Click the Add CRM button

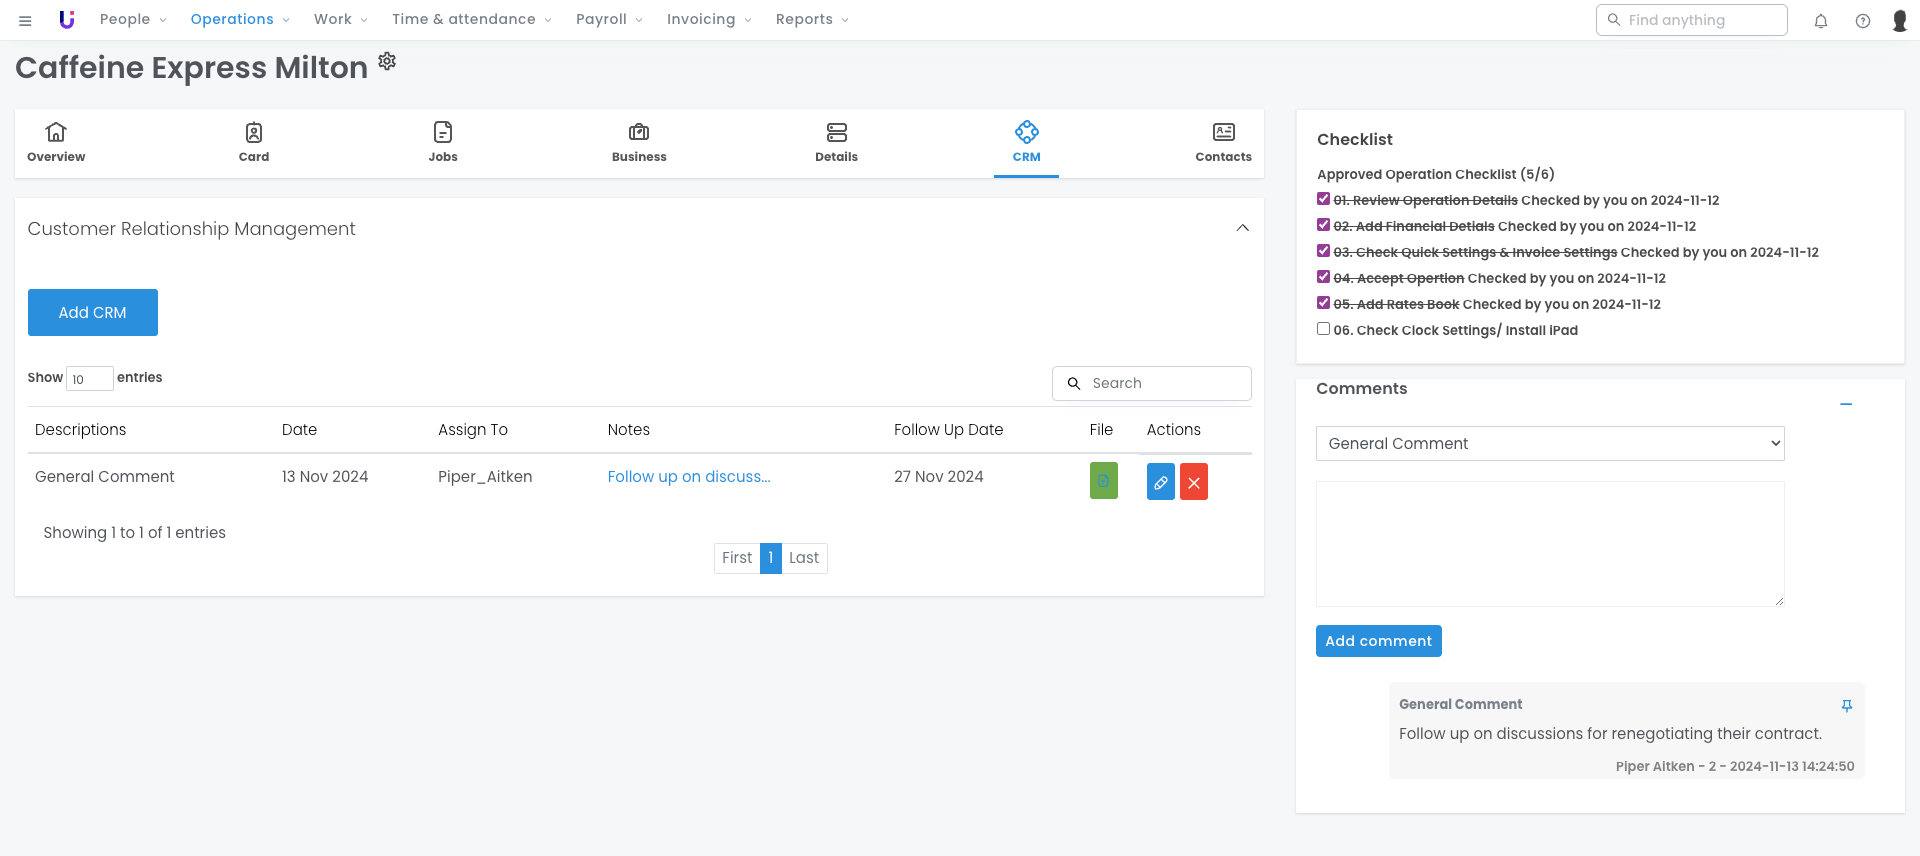(x=93, y=313)
